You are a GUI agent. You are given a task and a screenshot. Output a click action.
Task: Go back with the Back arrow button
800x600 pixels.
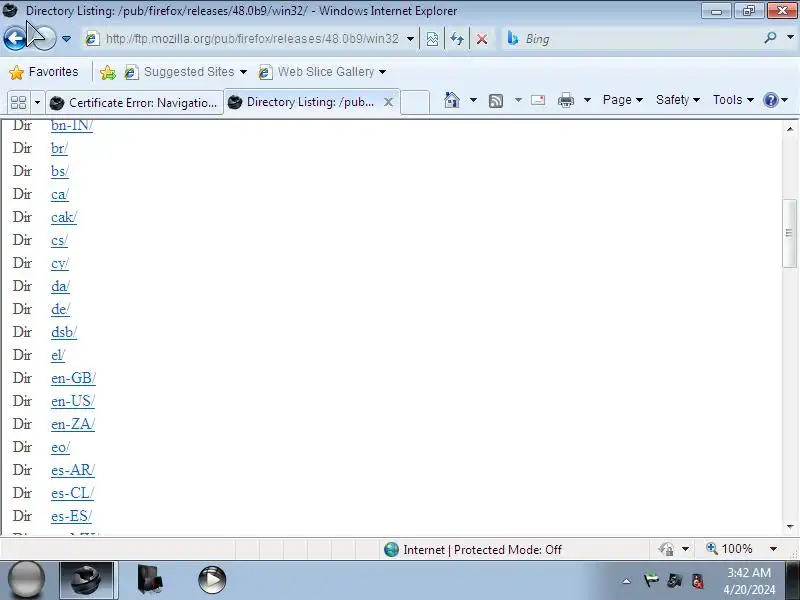pos(15,38)
